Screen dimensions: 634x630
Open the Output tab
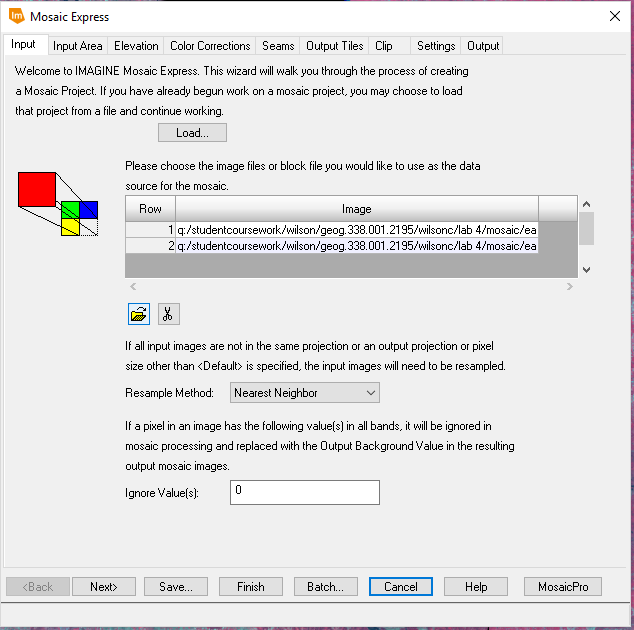click(x=483, y=46)
